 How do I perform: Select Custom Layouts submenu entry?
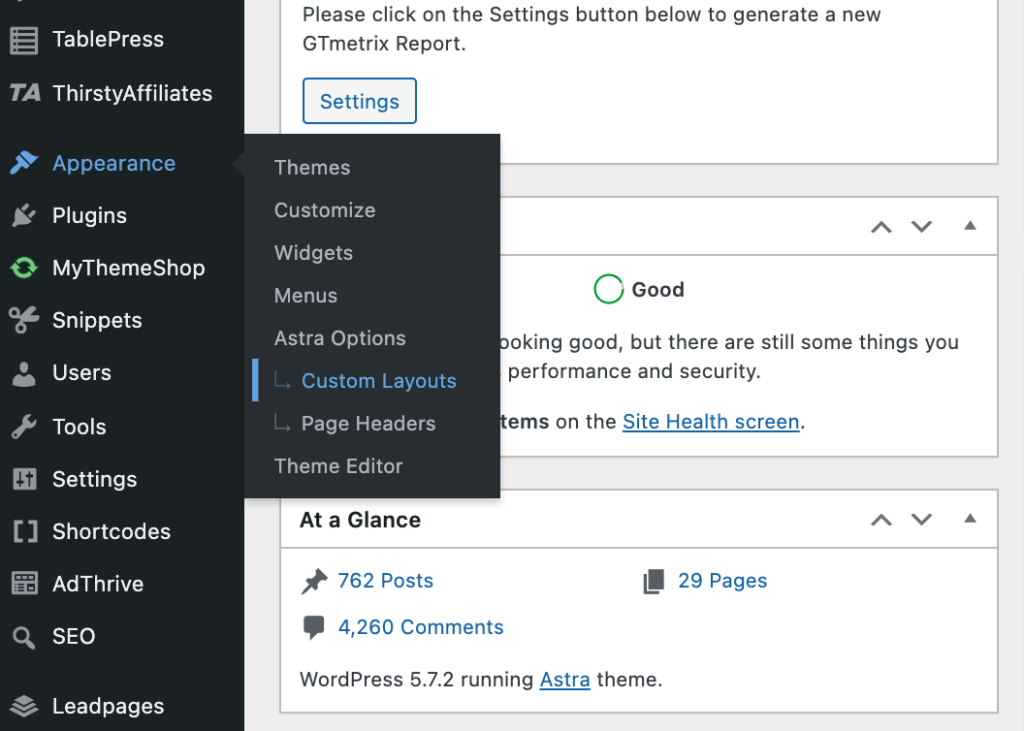(x=379, y=381)
